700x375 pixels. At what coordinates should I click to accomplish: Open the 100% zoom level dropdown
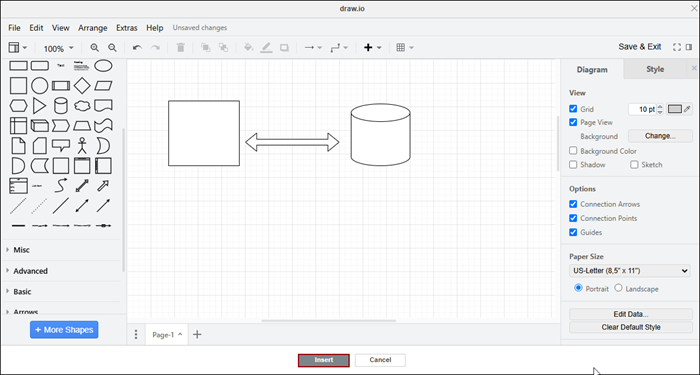[58, 48]
